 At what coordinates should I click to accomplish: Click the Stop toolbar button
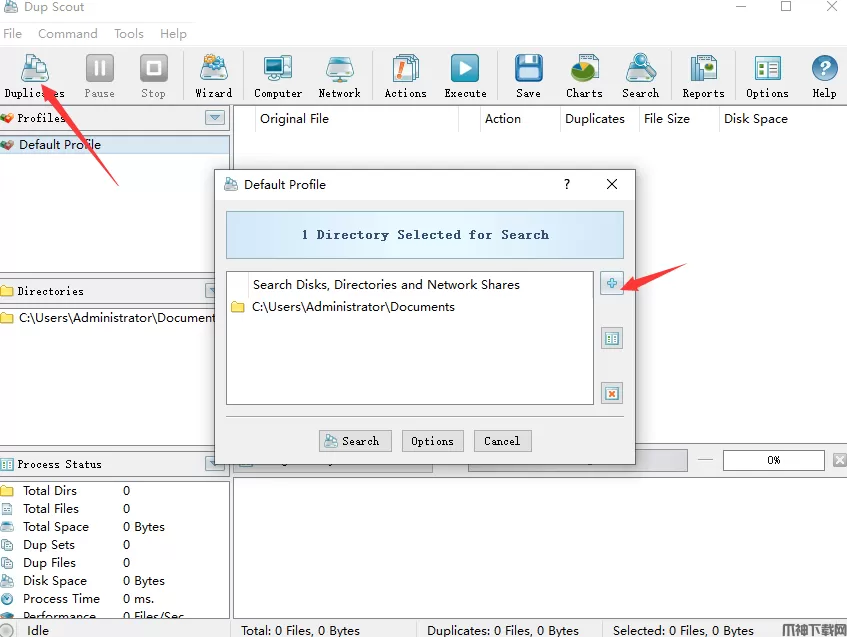click(x=153, y=76)
